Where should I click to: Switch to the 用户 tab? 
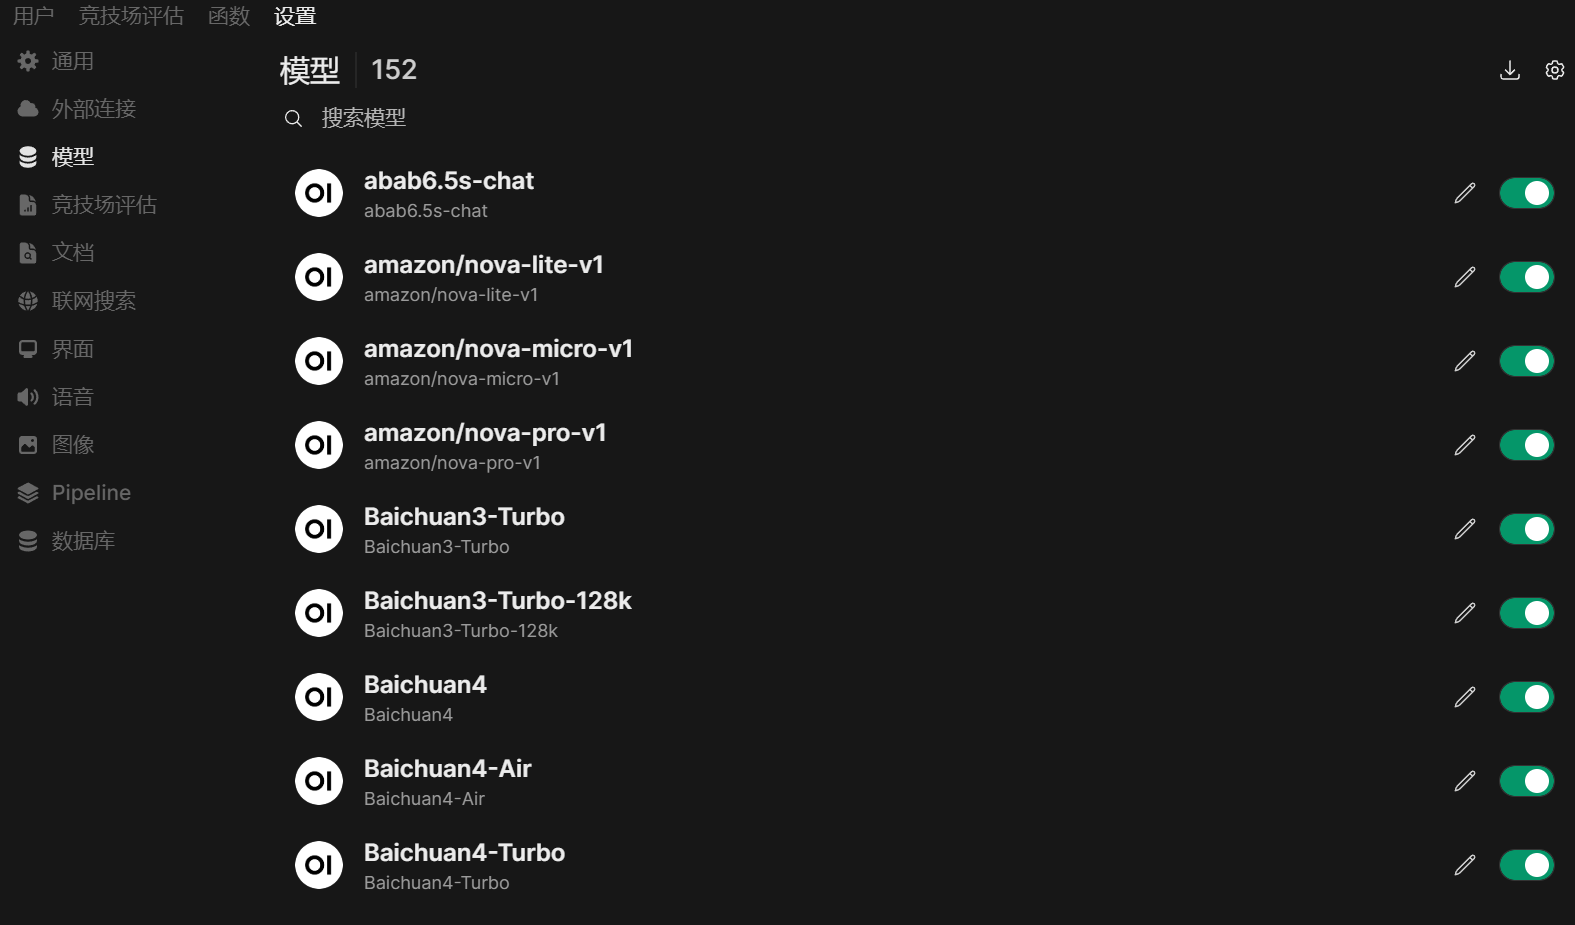(x=33, y=16)
